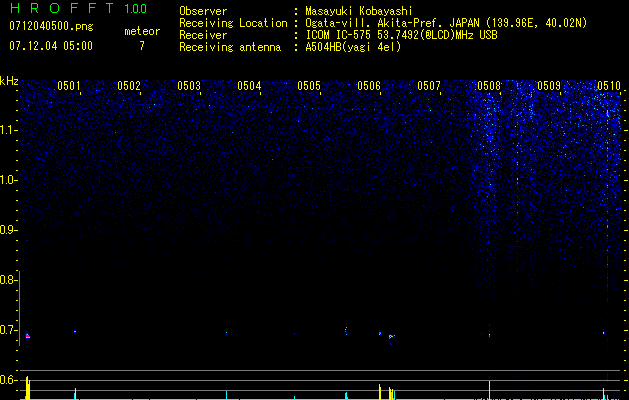Image resolution: width=629 pixels, height=400 pixels.
Task: Click the Observer label
Action: click(203, 11)
